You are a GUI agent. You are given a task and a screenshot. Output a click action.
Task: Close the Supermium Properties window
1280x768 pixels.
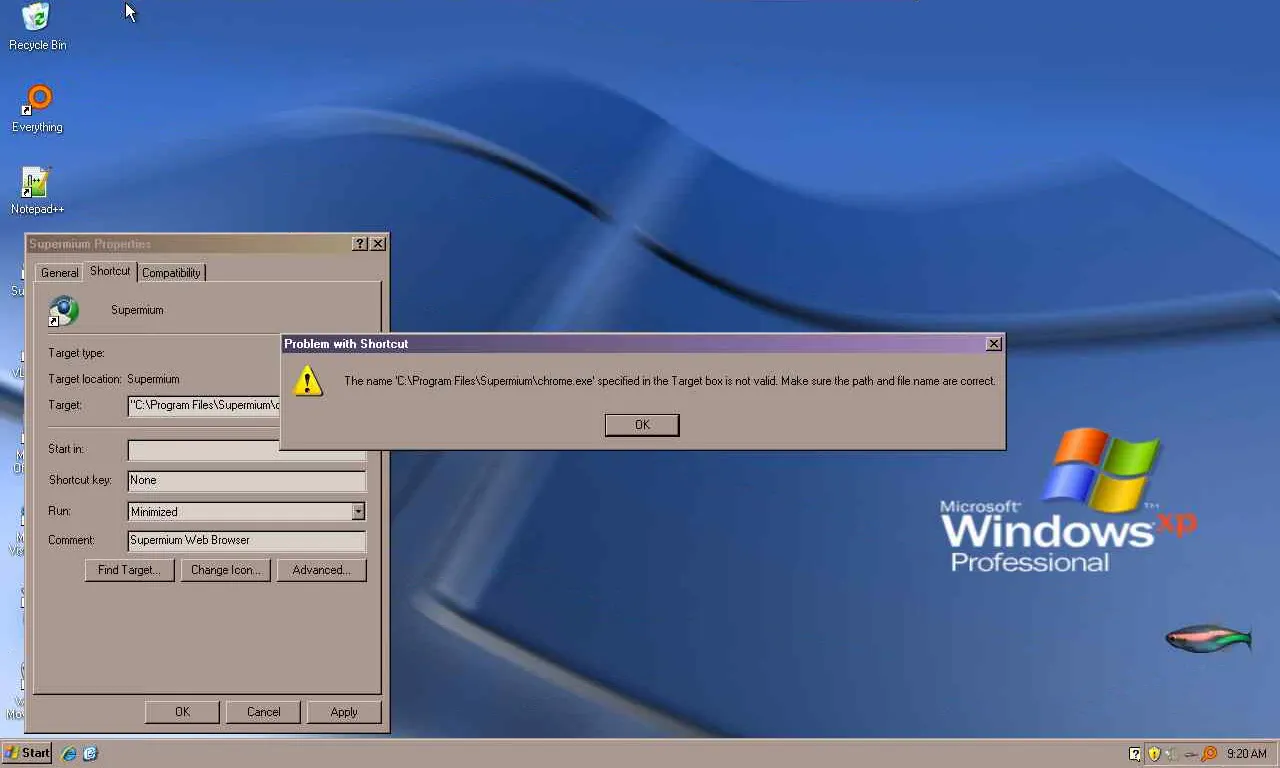click(378, 244)
